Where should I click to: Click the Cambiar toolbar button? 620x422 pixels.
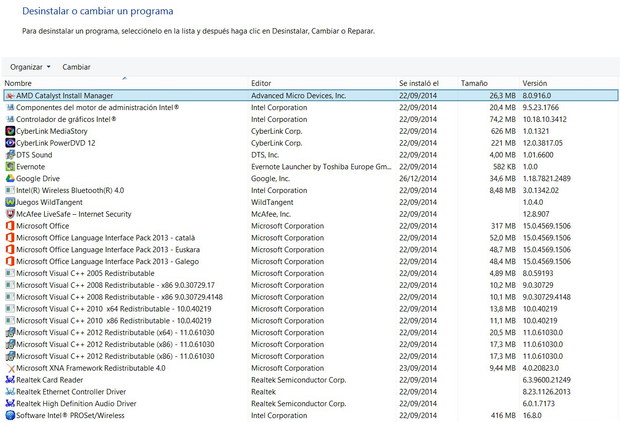tap(76, 67)
